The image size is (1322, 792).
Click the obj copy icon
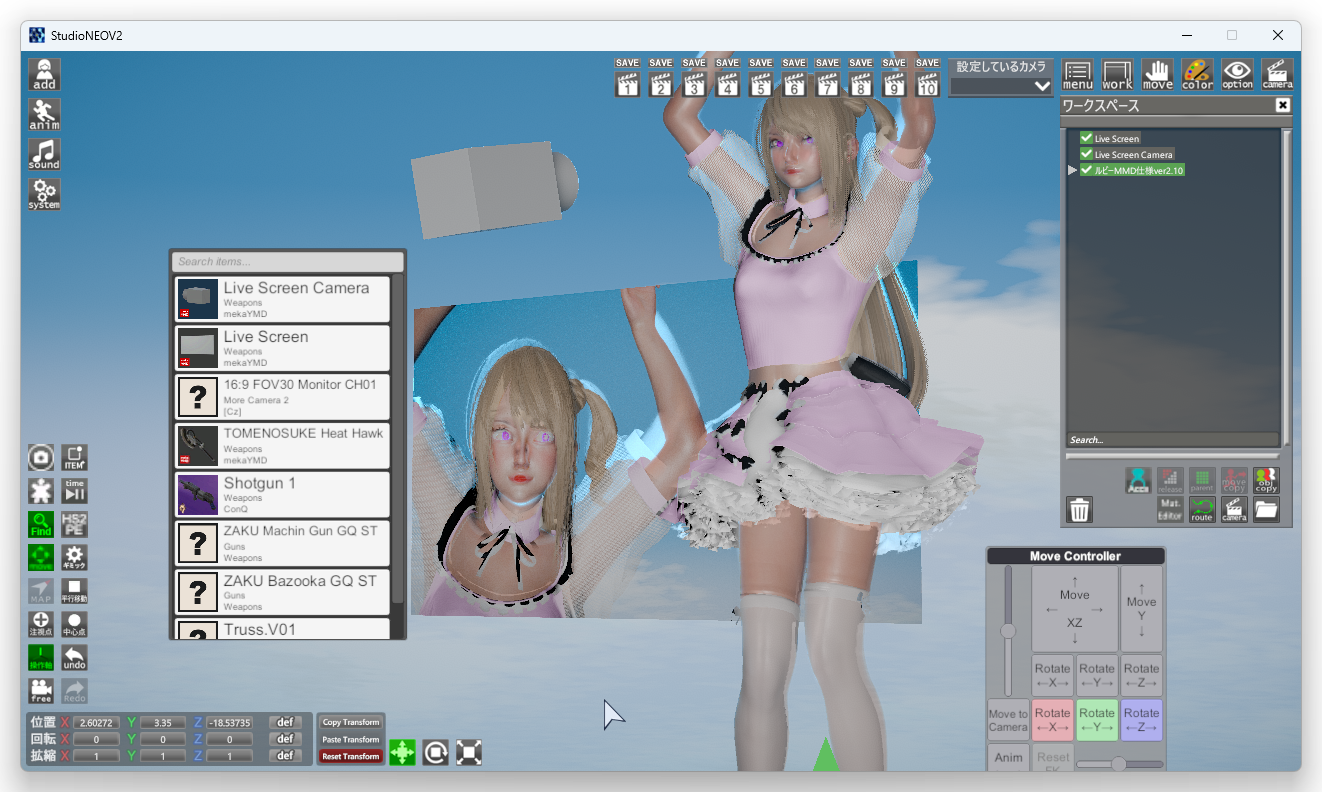tap(1266, 481)
